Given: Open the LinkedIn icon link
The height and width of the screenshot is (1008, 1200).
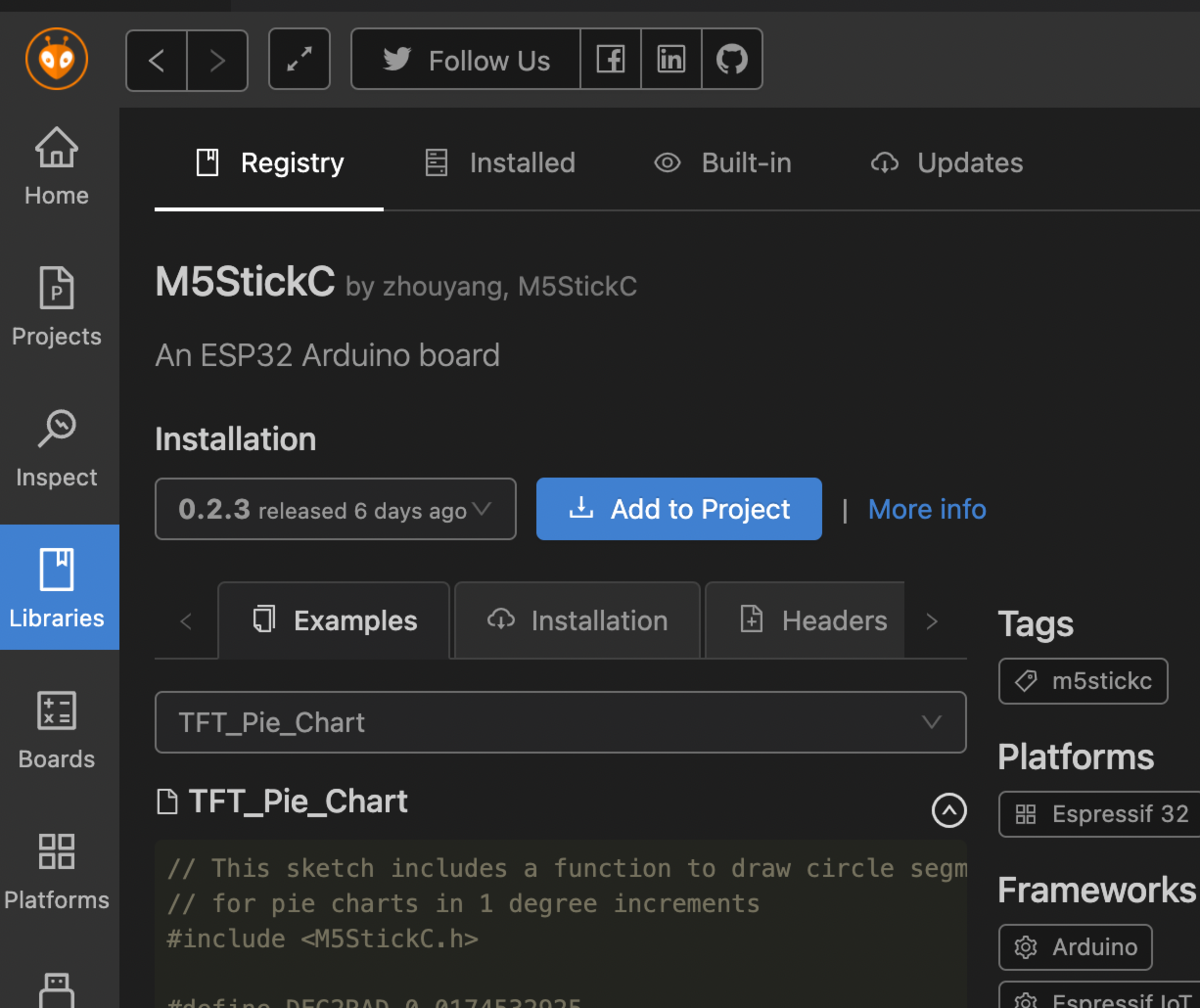Looking at the screenshot, I should pos(671,60).
